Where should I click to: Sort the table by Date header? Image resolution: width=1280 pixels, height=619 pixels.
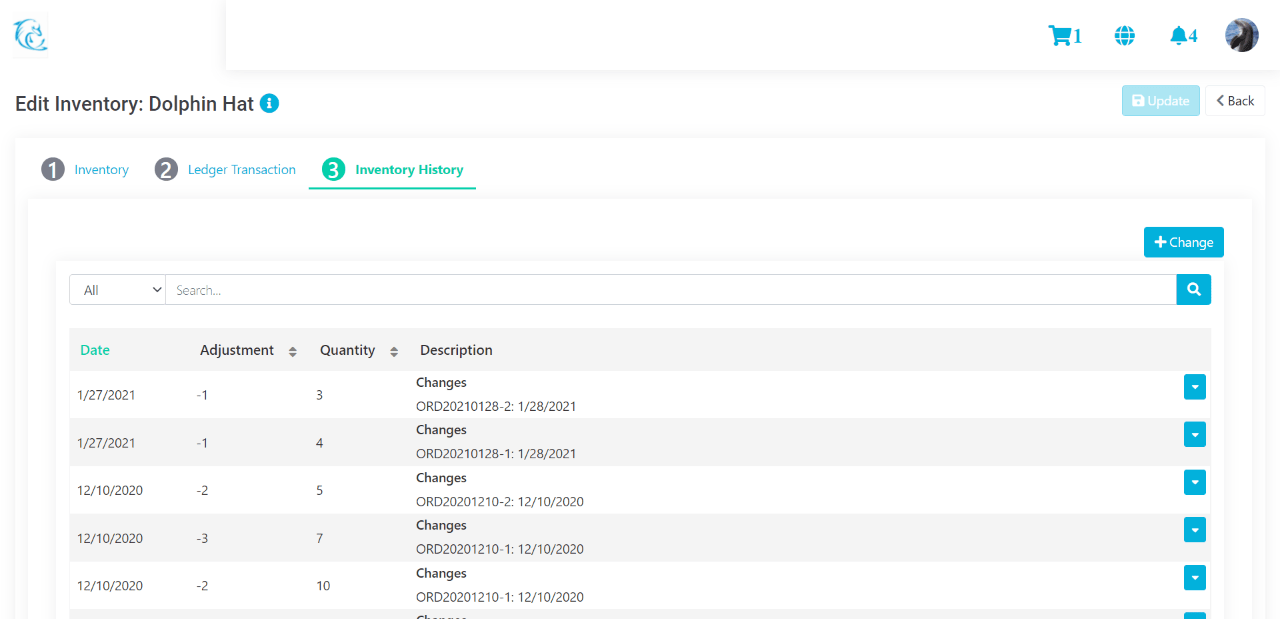coord(95,350)
